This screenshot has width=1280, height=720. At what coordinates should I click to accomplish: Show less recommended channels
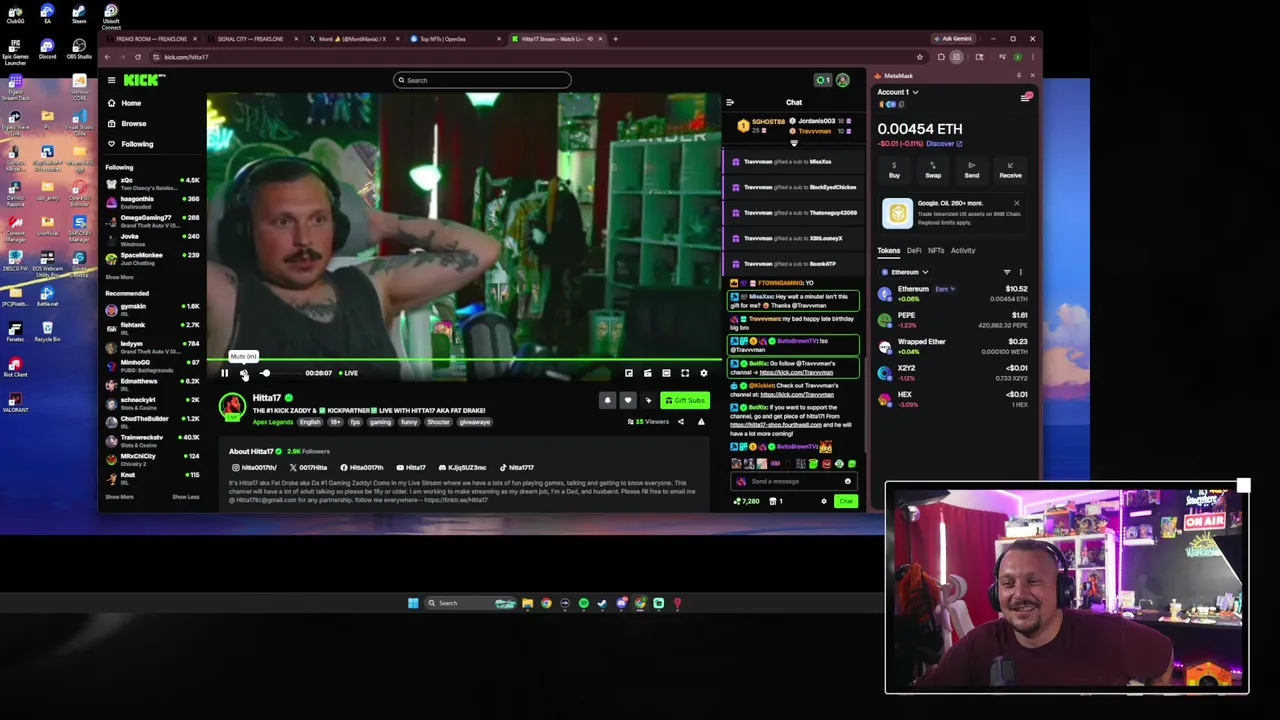pyautogui.click(x=185, y=497)
